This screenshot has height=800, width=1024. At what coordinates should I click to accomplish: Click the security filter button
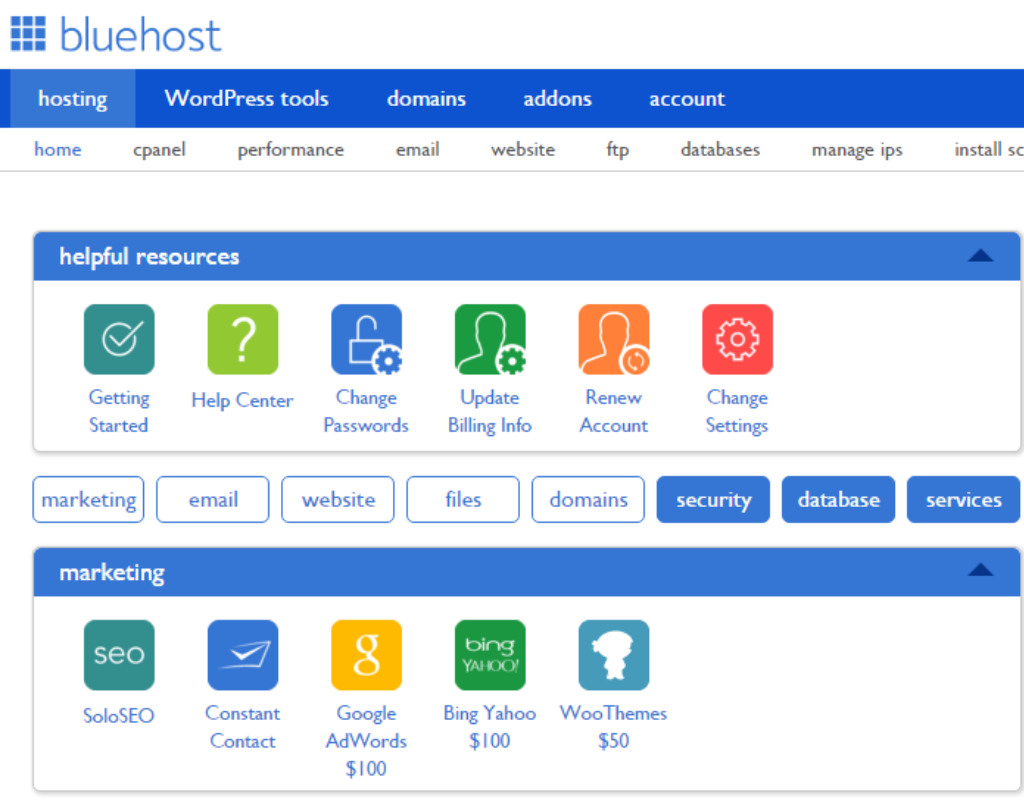[713, 500]
